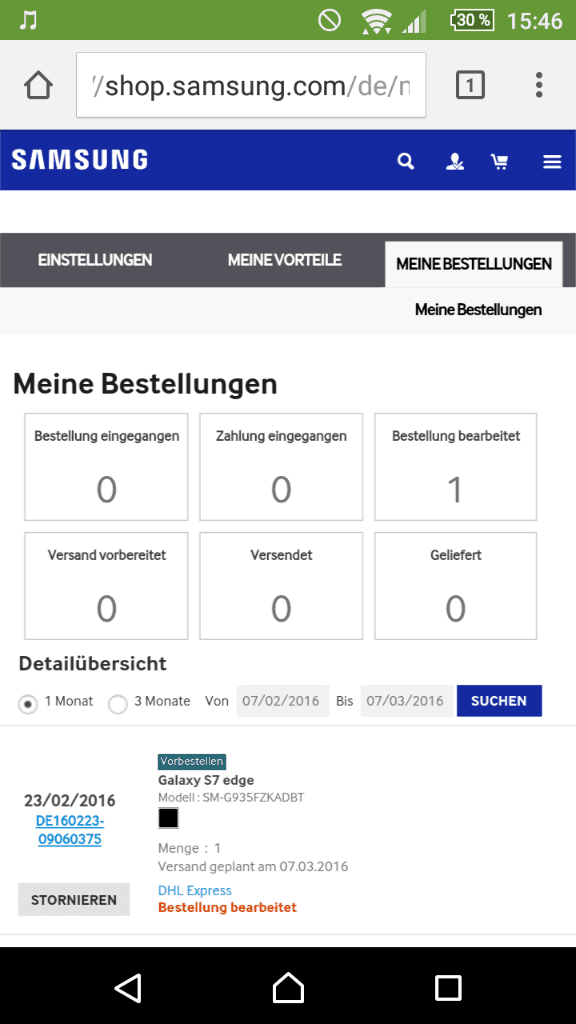Image resolution: width=576 pixels, height=1024 pixels.
Task: Click the status bar clock 15:46
Action: 535,21
